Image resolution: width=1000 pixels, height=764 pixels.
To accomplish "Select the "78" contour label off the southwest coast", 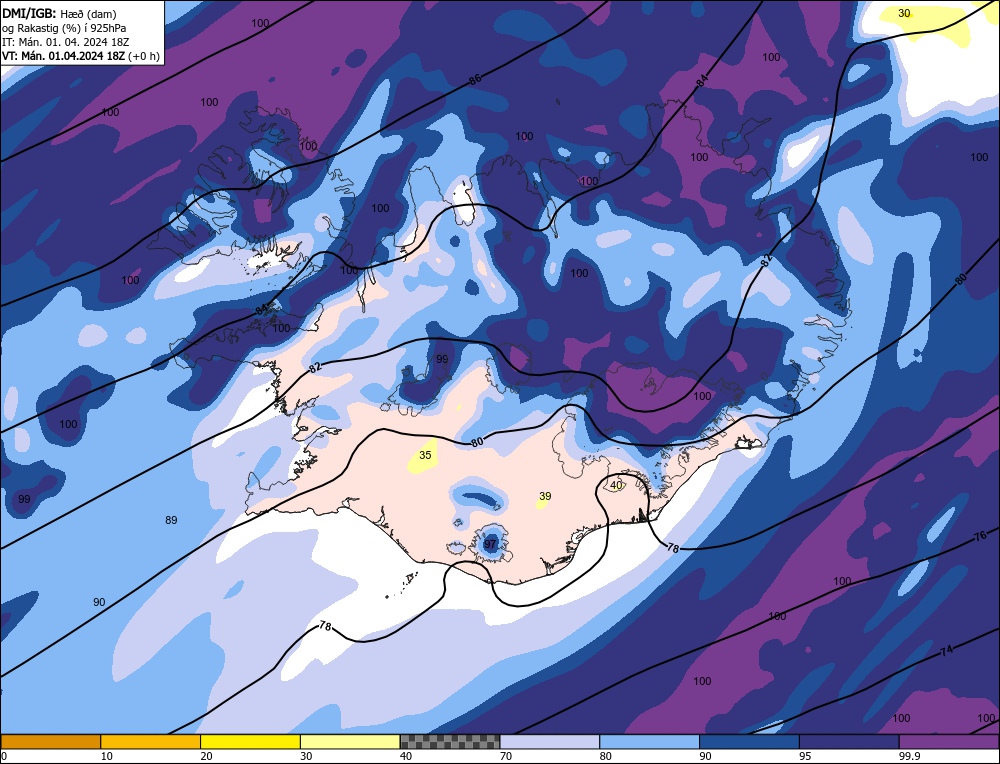I will tap(325, 627).
